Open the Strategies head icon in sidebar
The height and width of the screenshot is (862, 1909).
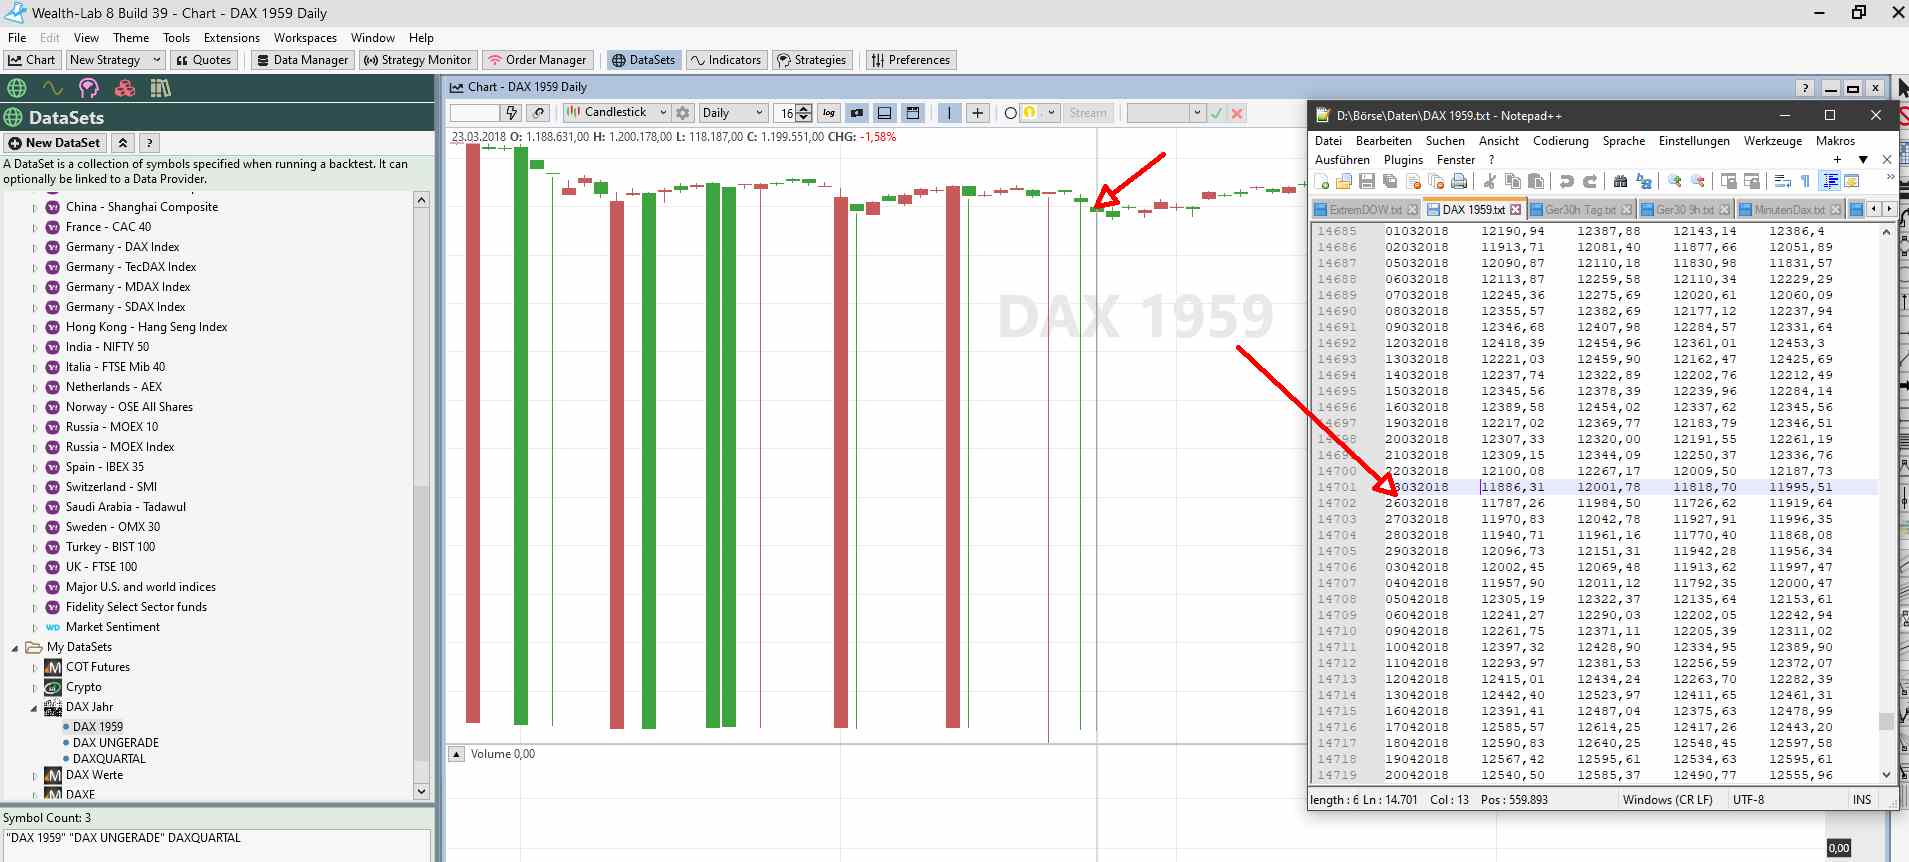coord(89,88)
